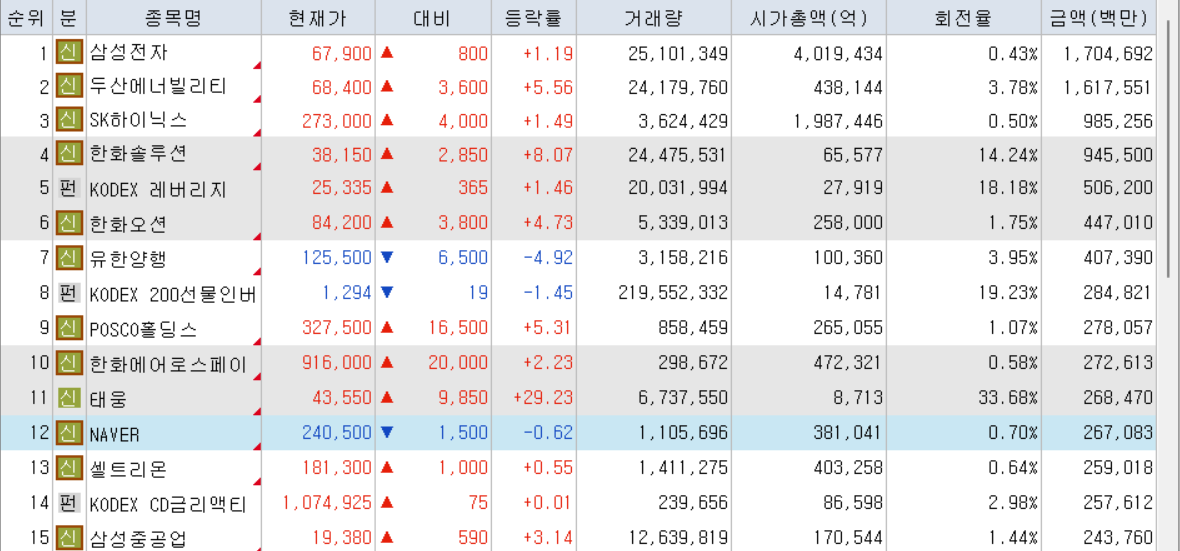Select the 한화오션 stock name
1180x551 pixels.
click(x=128, y=224)
